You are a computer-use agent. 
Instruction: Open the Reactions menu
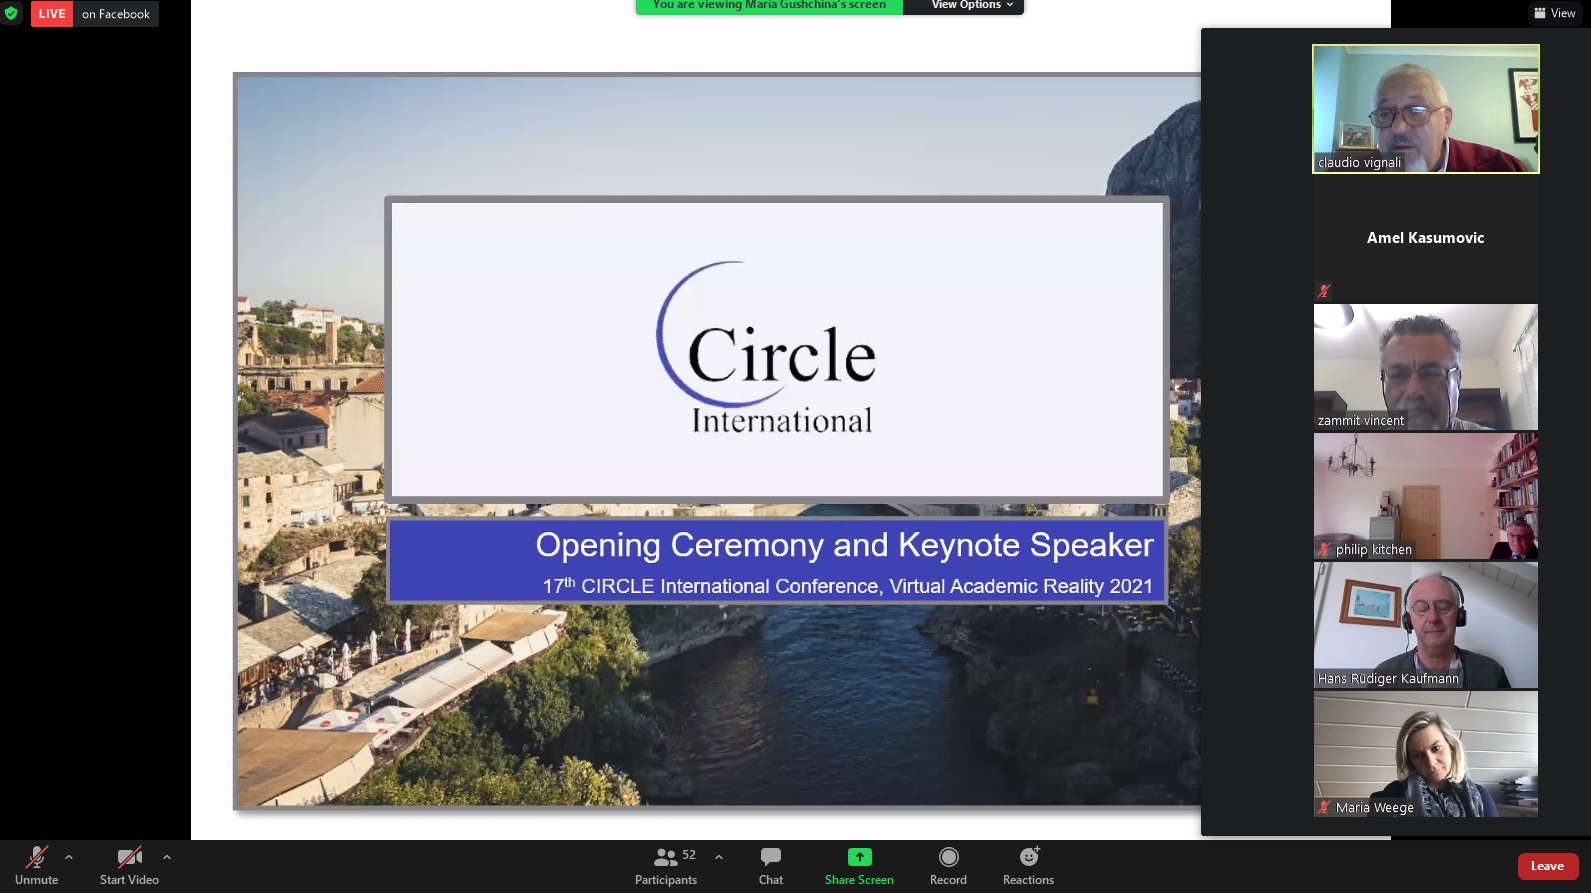tap(1028, 866)
